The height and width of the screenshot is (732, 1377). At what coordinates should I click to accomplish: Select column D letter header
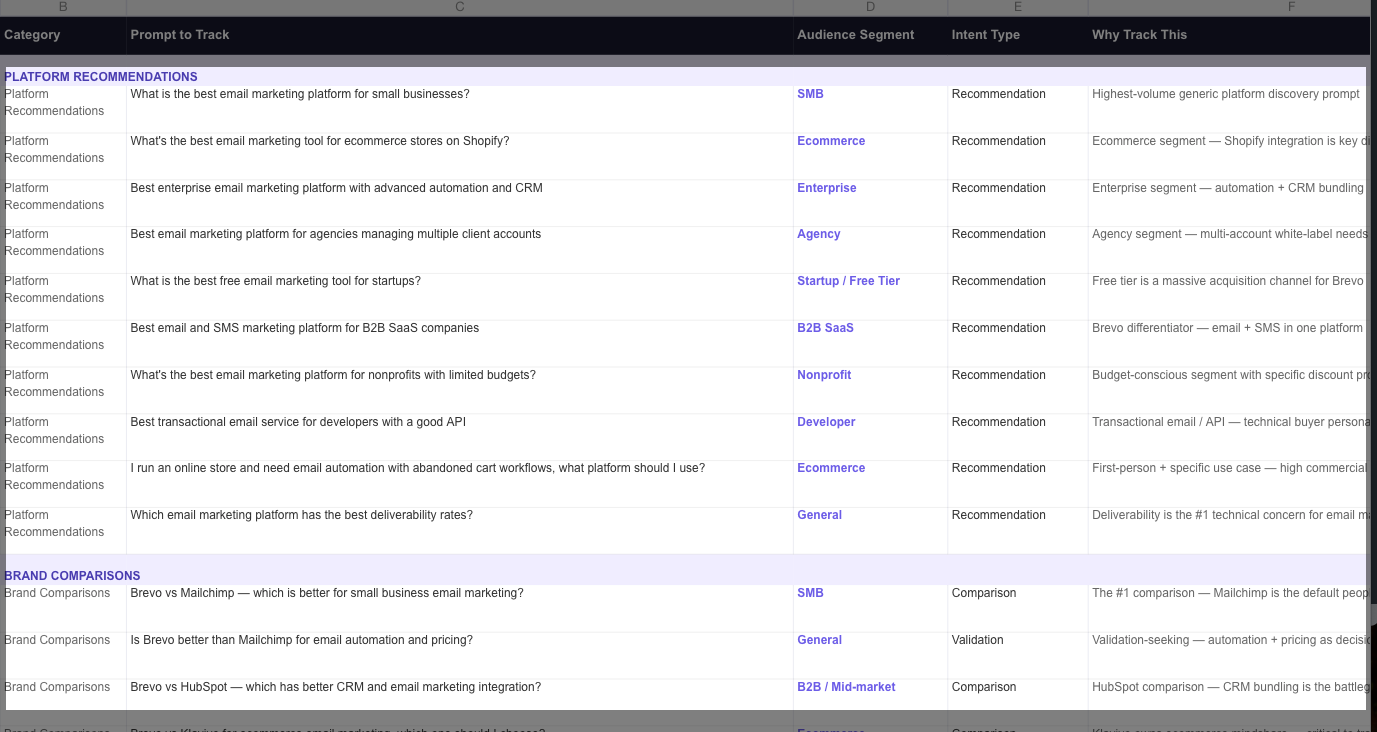click(x=870, y=7)
